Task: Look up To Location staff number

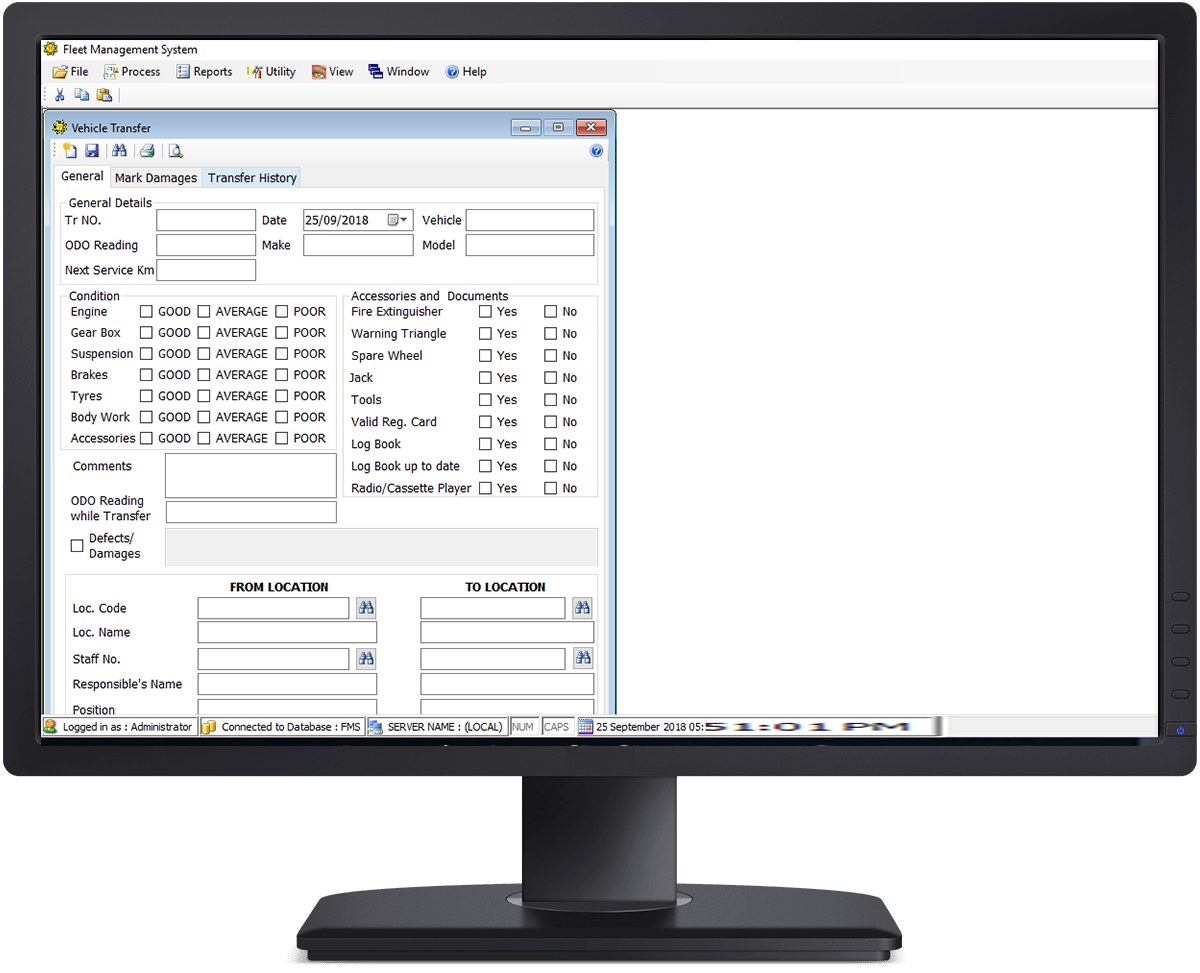Action: coord(583,658)
